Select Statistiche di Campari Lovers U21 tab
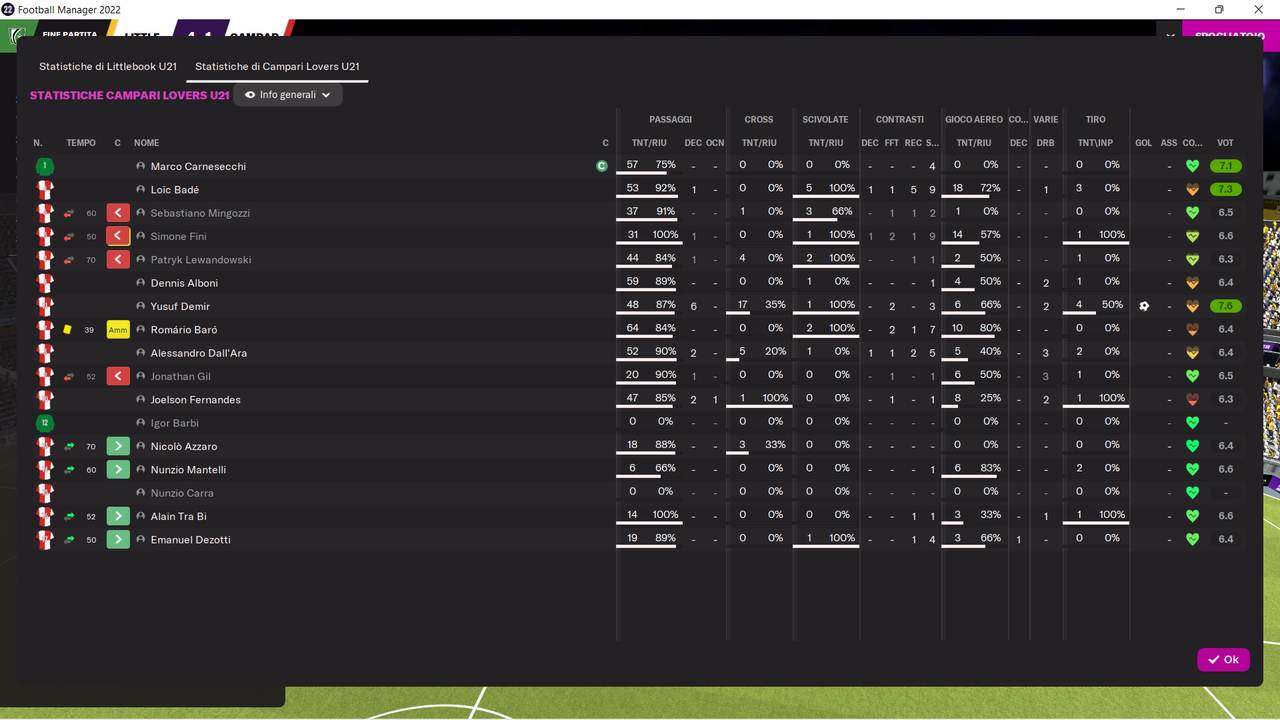Viewport: 1280px width, 720px height. coord(277,67)
